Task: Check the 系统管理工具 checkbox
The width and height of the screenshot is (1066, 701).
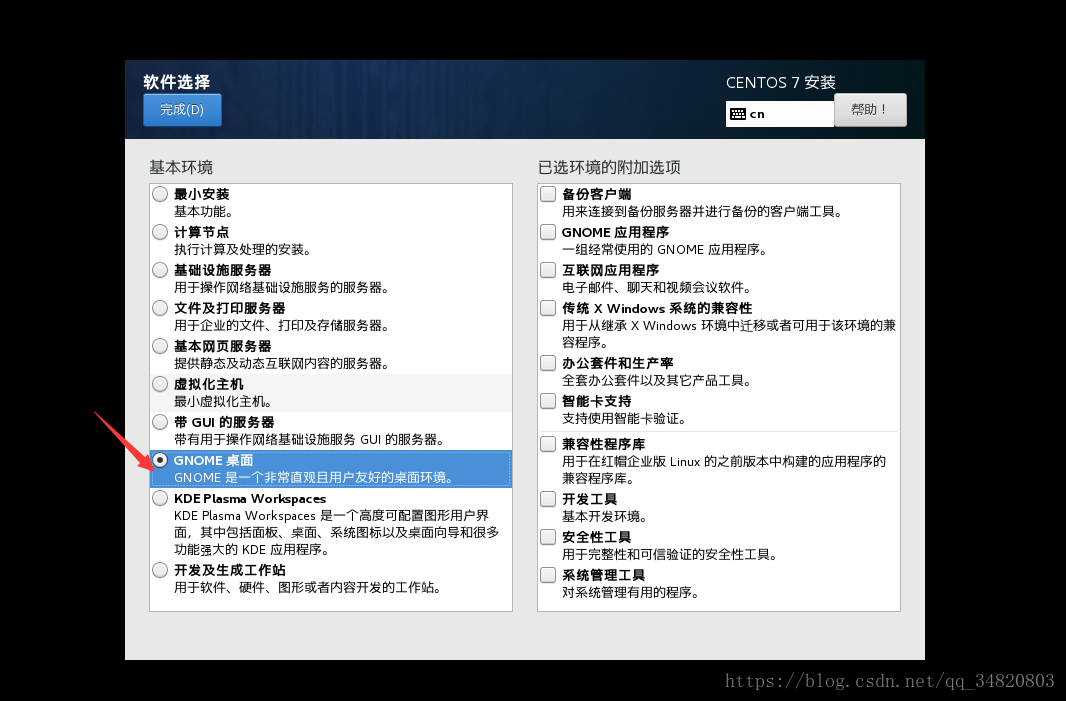Action: point(548,575)
